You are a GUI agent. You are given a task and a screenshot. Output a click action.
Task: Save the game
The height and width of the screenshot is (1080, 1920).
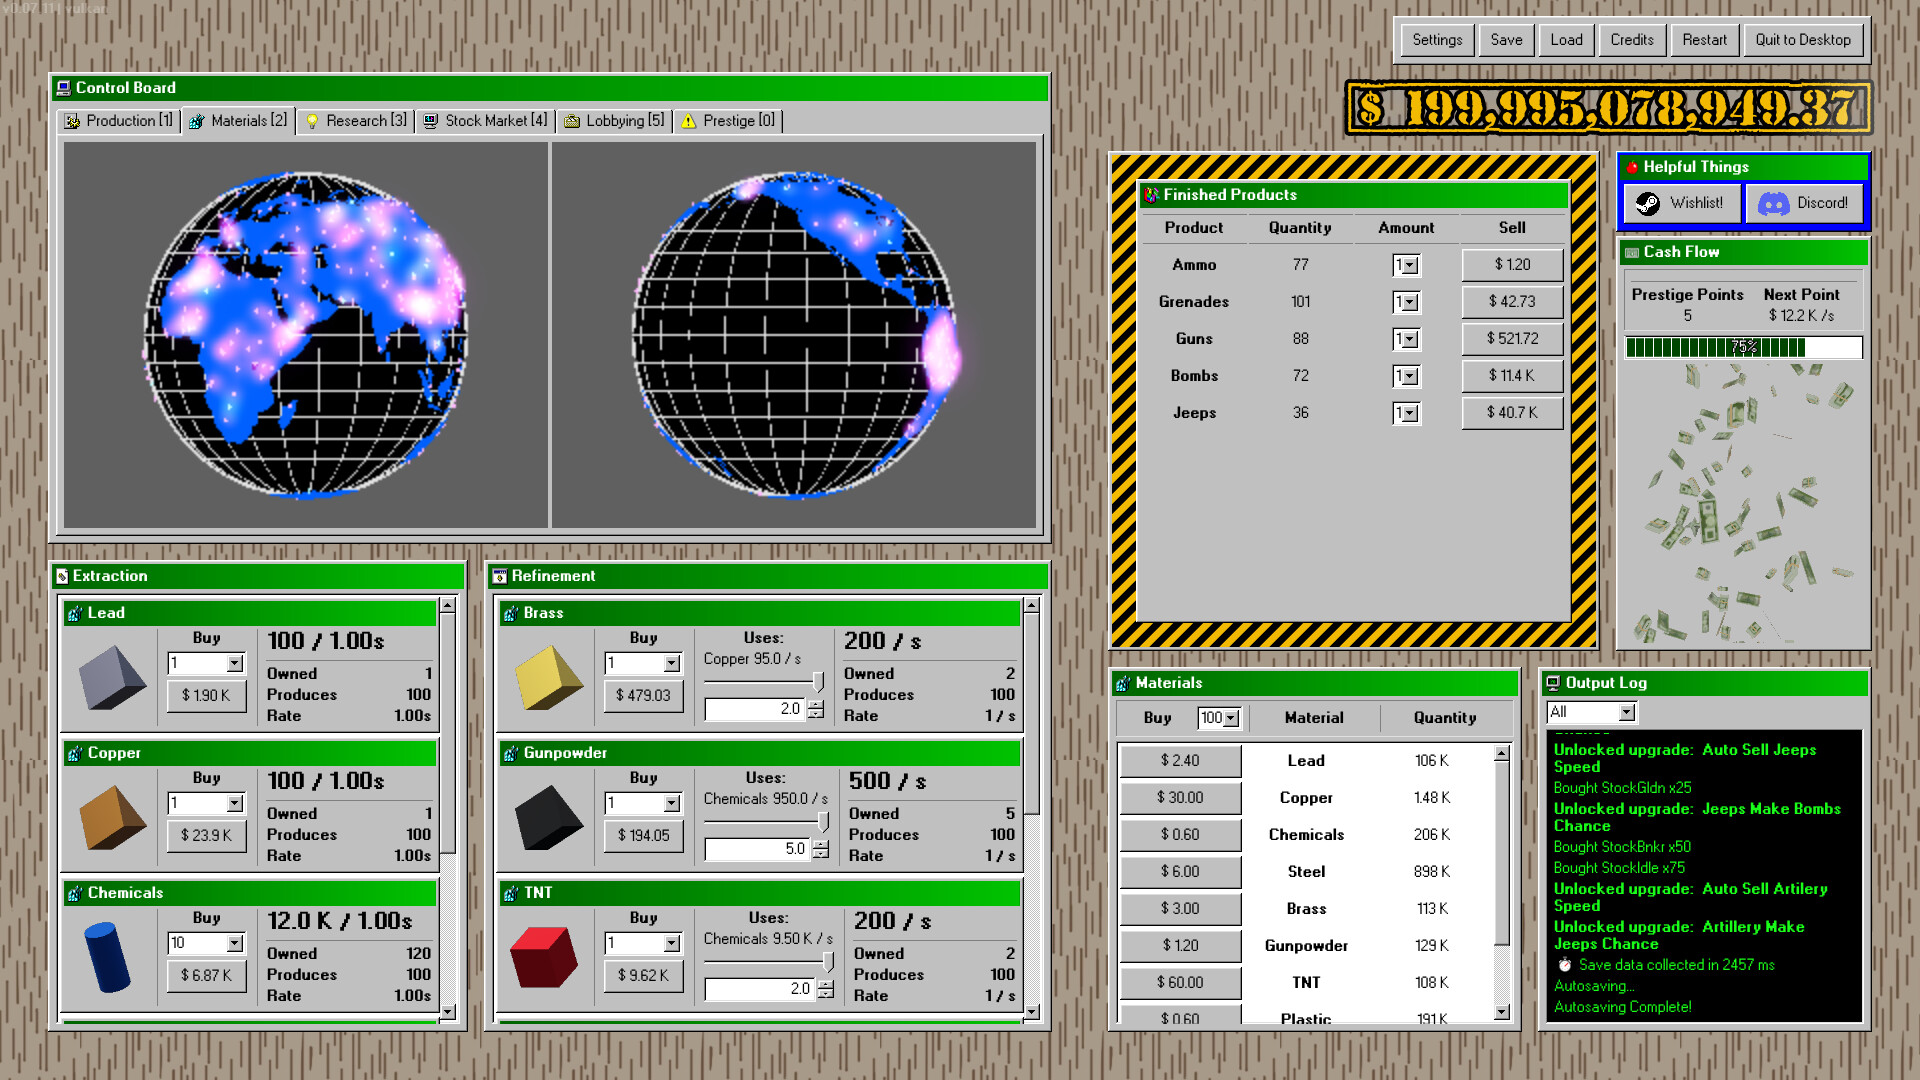(x=1506, y=39)
